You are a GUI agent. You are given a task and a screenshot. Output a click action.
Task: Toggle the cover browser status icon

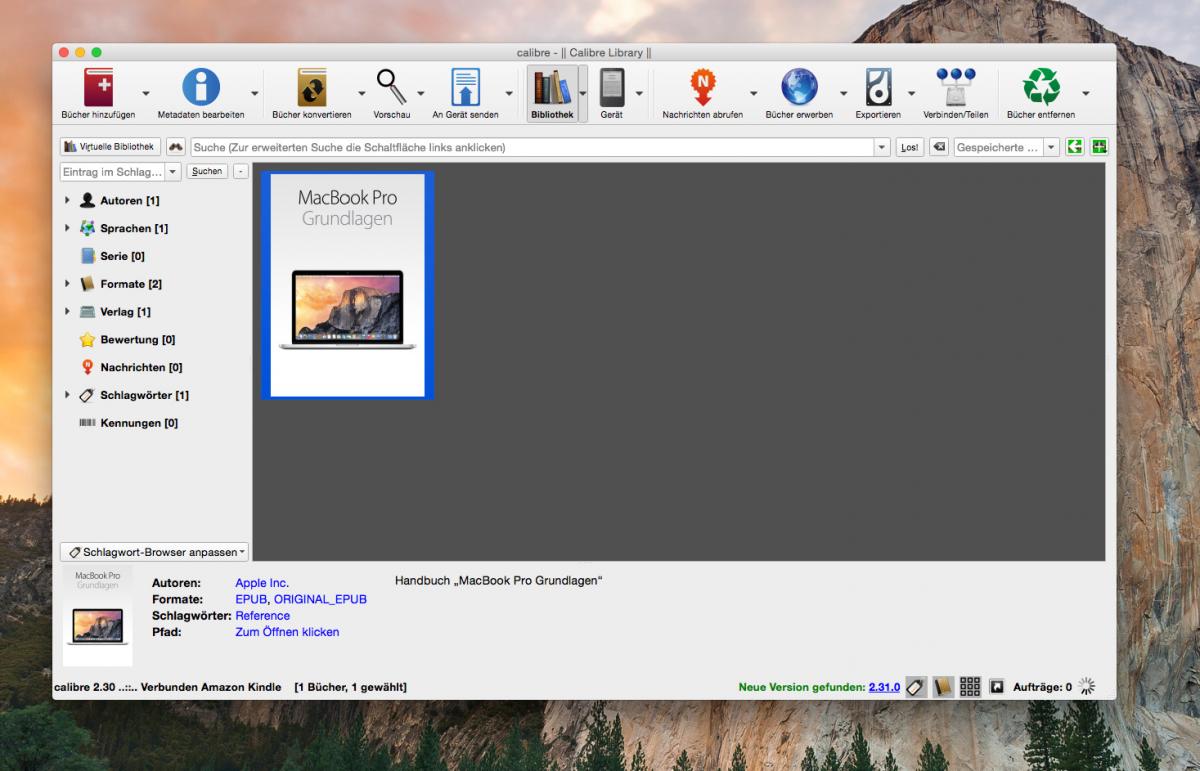click(997, 687)
